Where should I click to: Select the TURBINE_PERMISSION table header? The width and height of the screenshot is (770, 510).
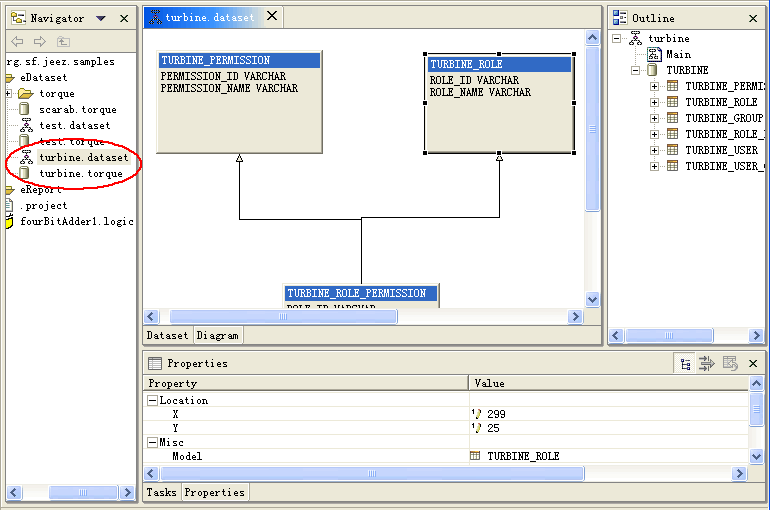[x=239, y=60]
